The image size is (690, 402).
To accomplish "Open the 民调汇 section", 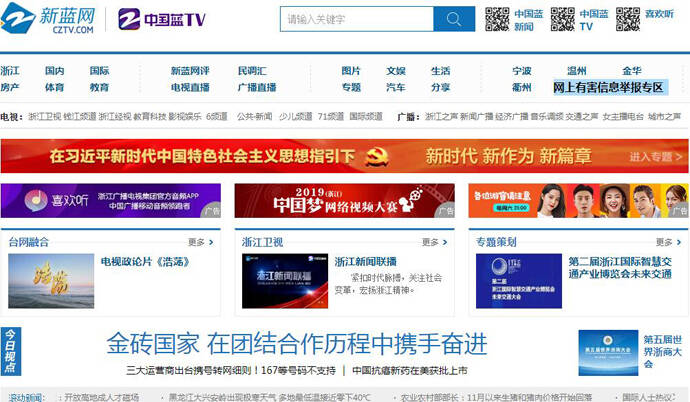I will [252, 71].
